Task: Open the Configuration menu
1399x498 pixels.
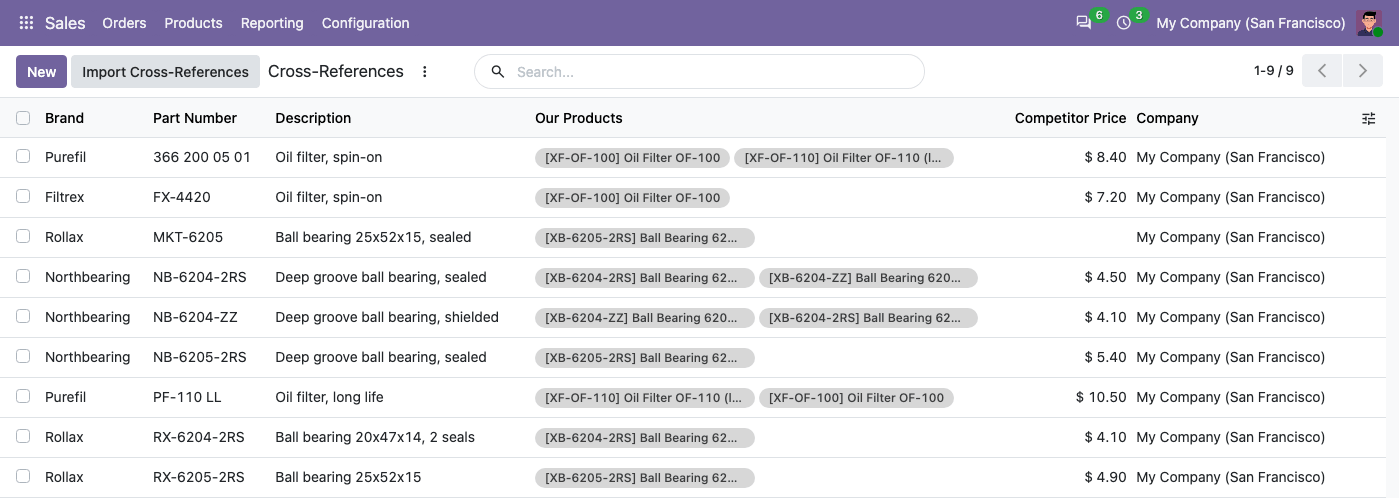Action: click(x=365, y=23)
